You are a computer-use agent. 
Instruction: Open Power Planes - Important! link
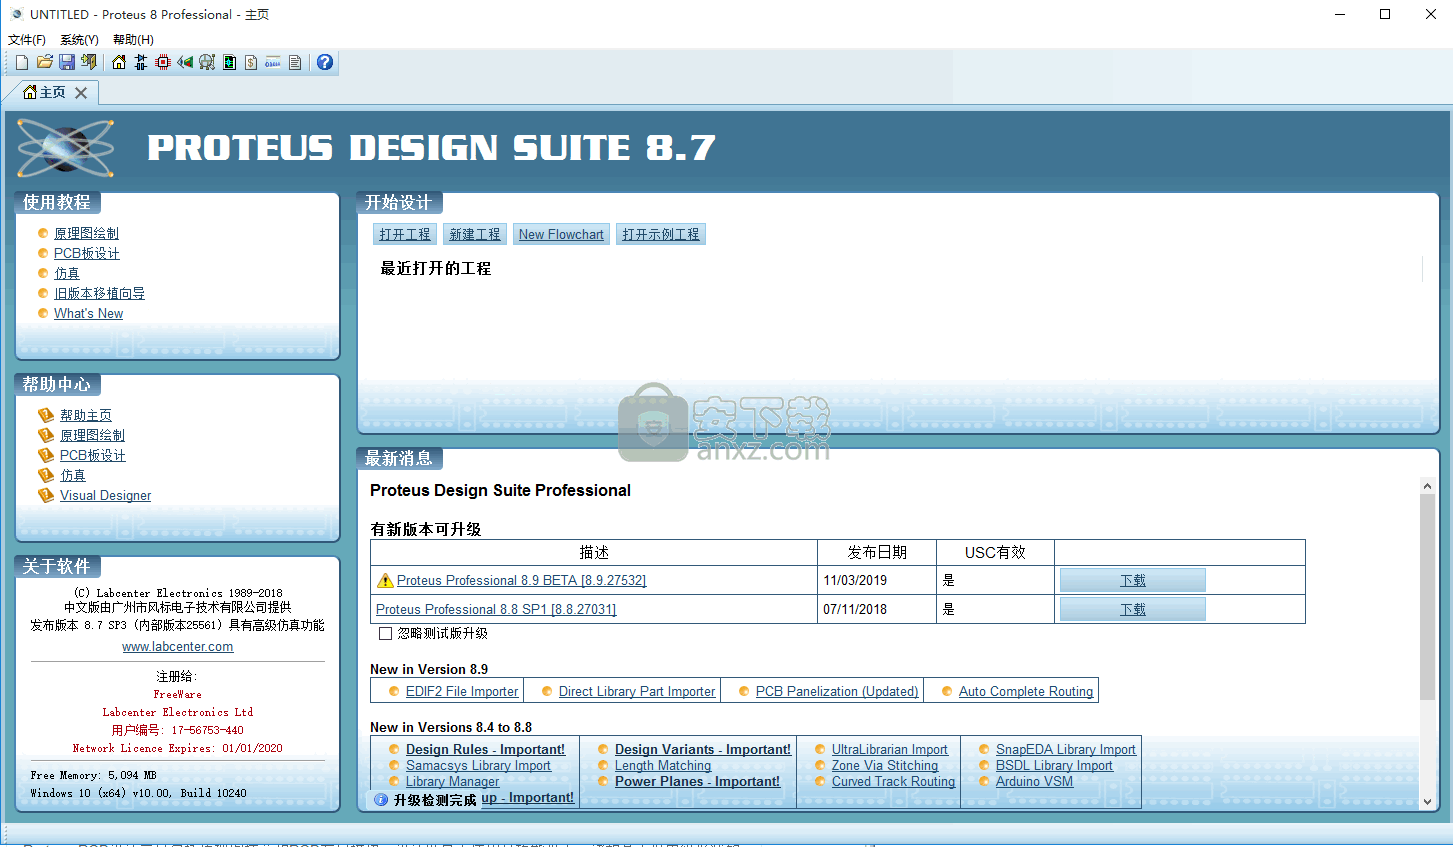(697, 781)
